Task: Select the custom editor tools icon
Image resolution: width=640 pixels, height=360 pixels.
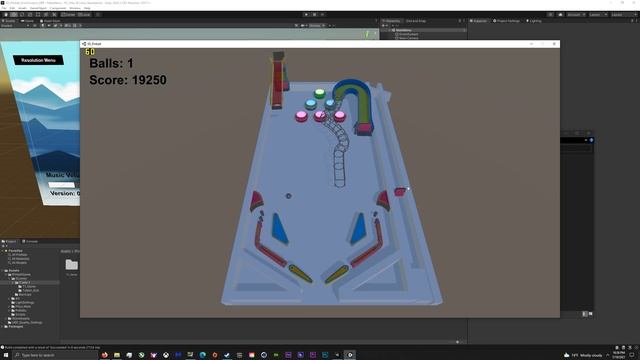Action: click(54, 15)
